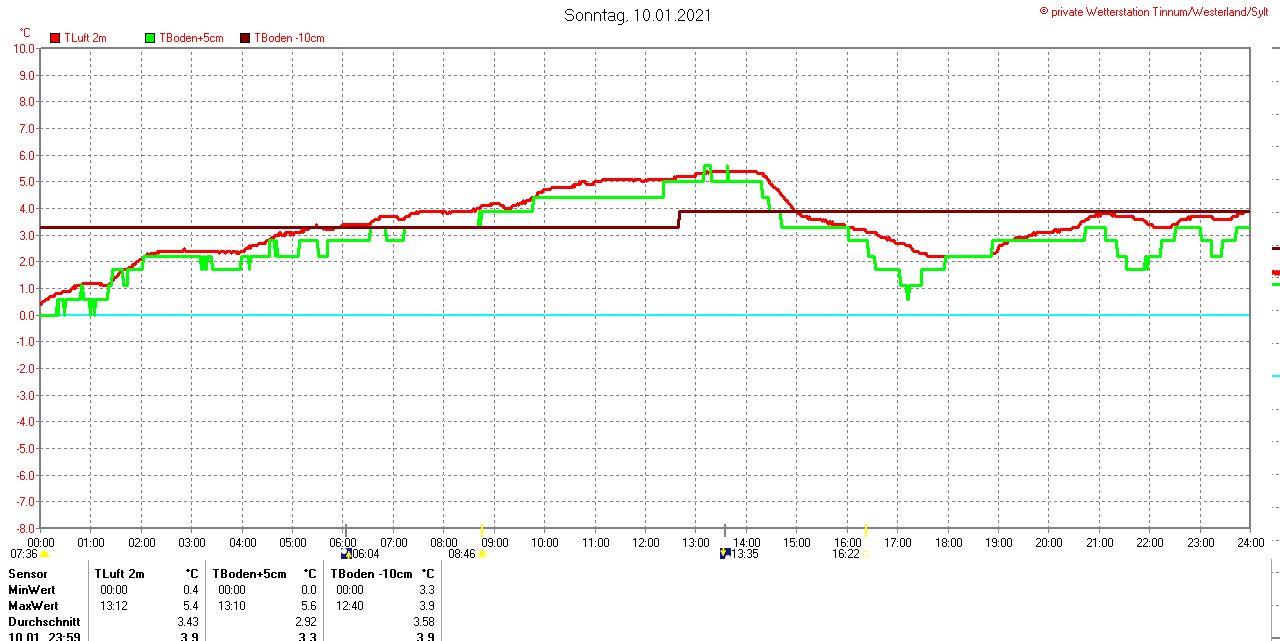This screenshot has width=1280, height=641.
Task: Click the dark red TBoden -10cm swatch
Action: coord(245,38)
